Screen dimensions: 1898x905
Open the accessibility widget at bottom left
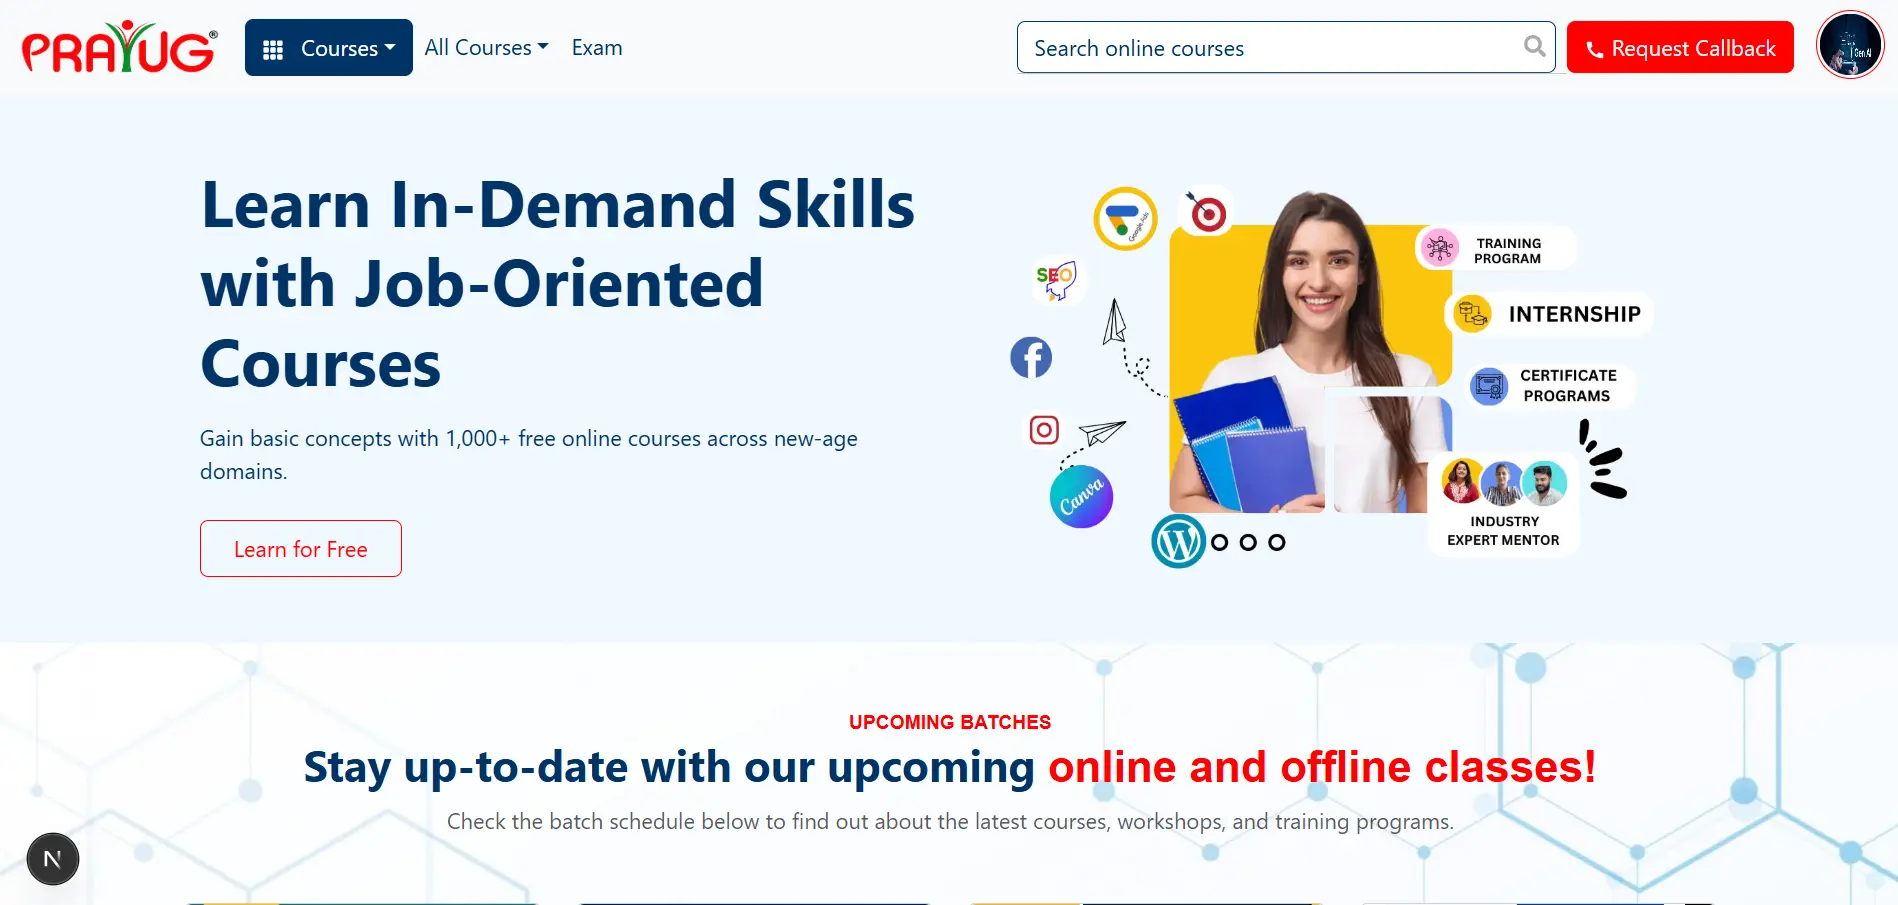click(x=52, y=858)
